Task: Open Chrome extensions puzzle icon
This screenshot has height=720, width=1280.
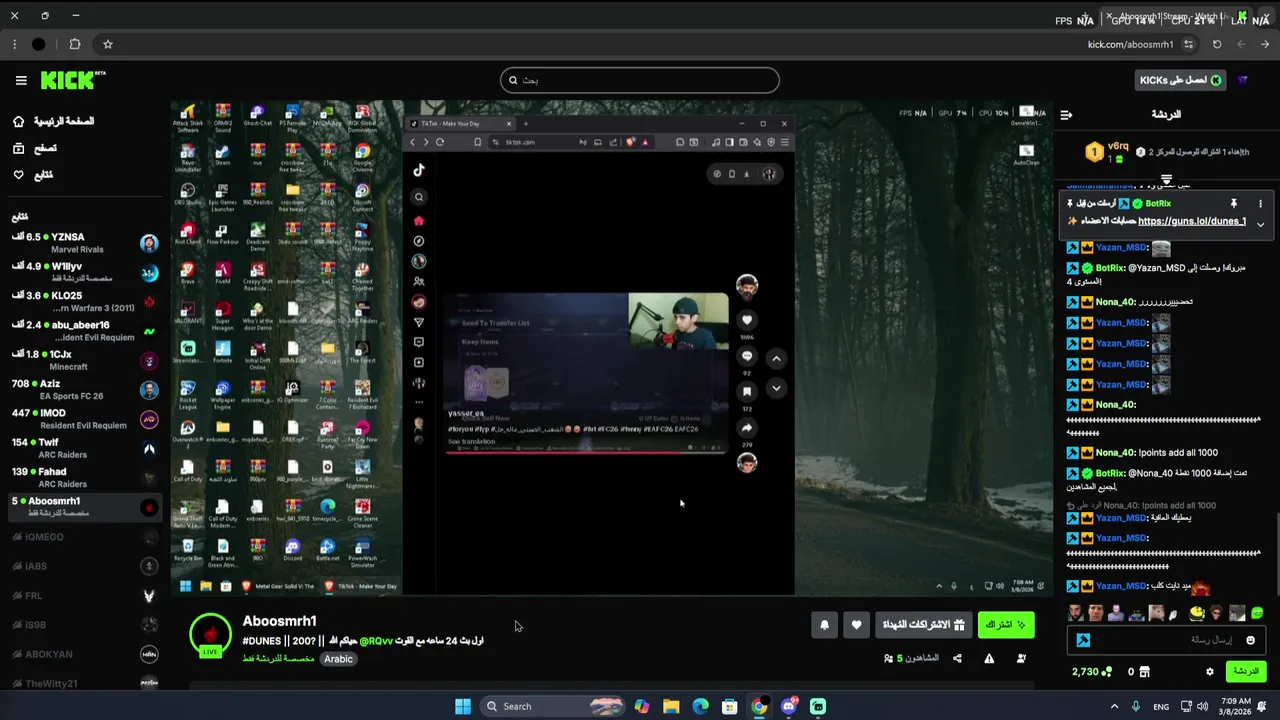Action: click(x=75, y=44)
